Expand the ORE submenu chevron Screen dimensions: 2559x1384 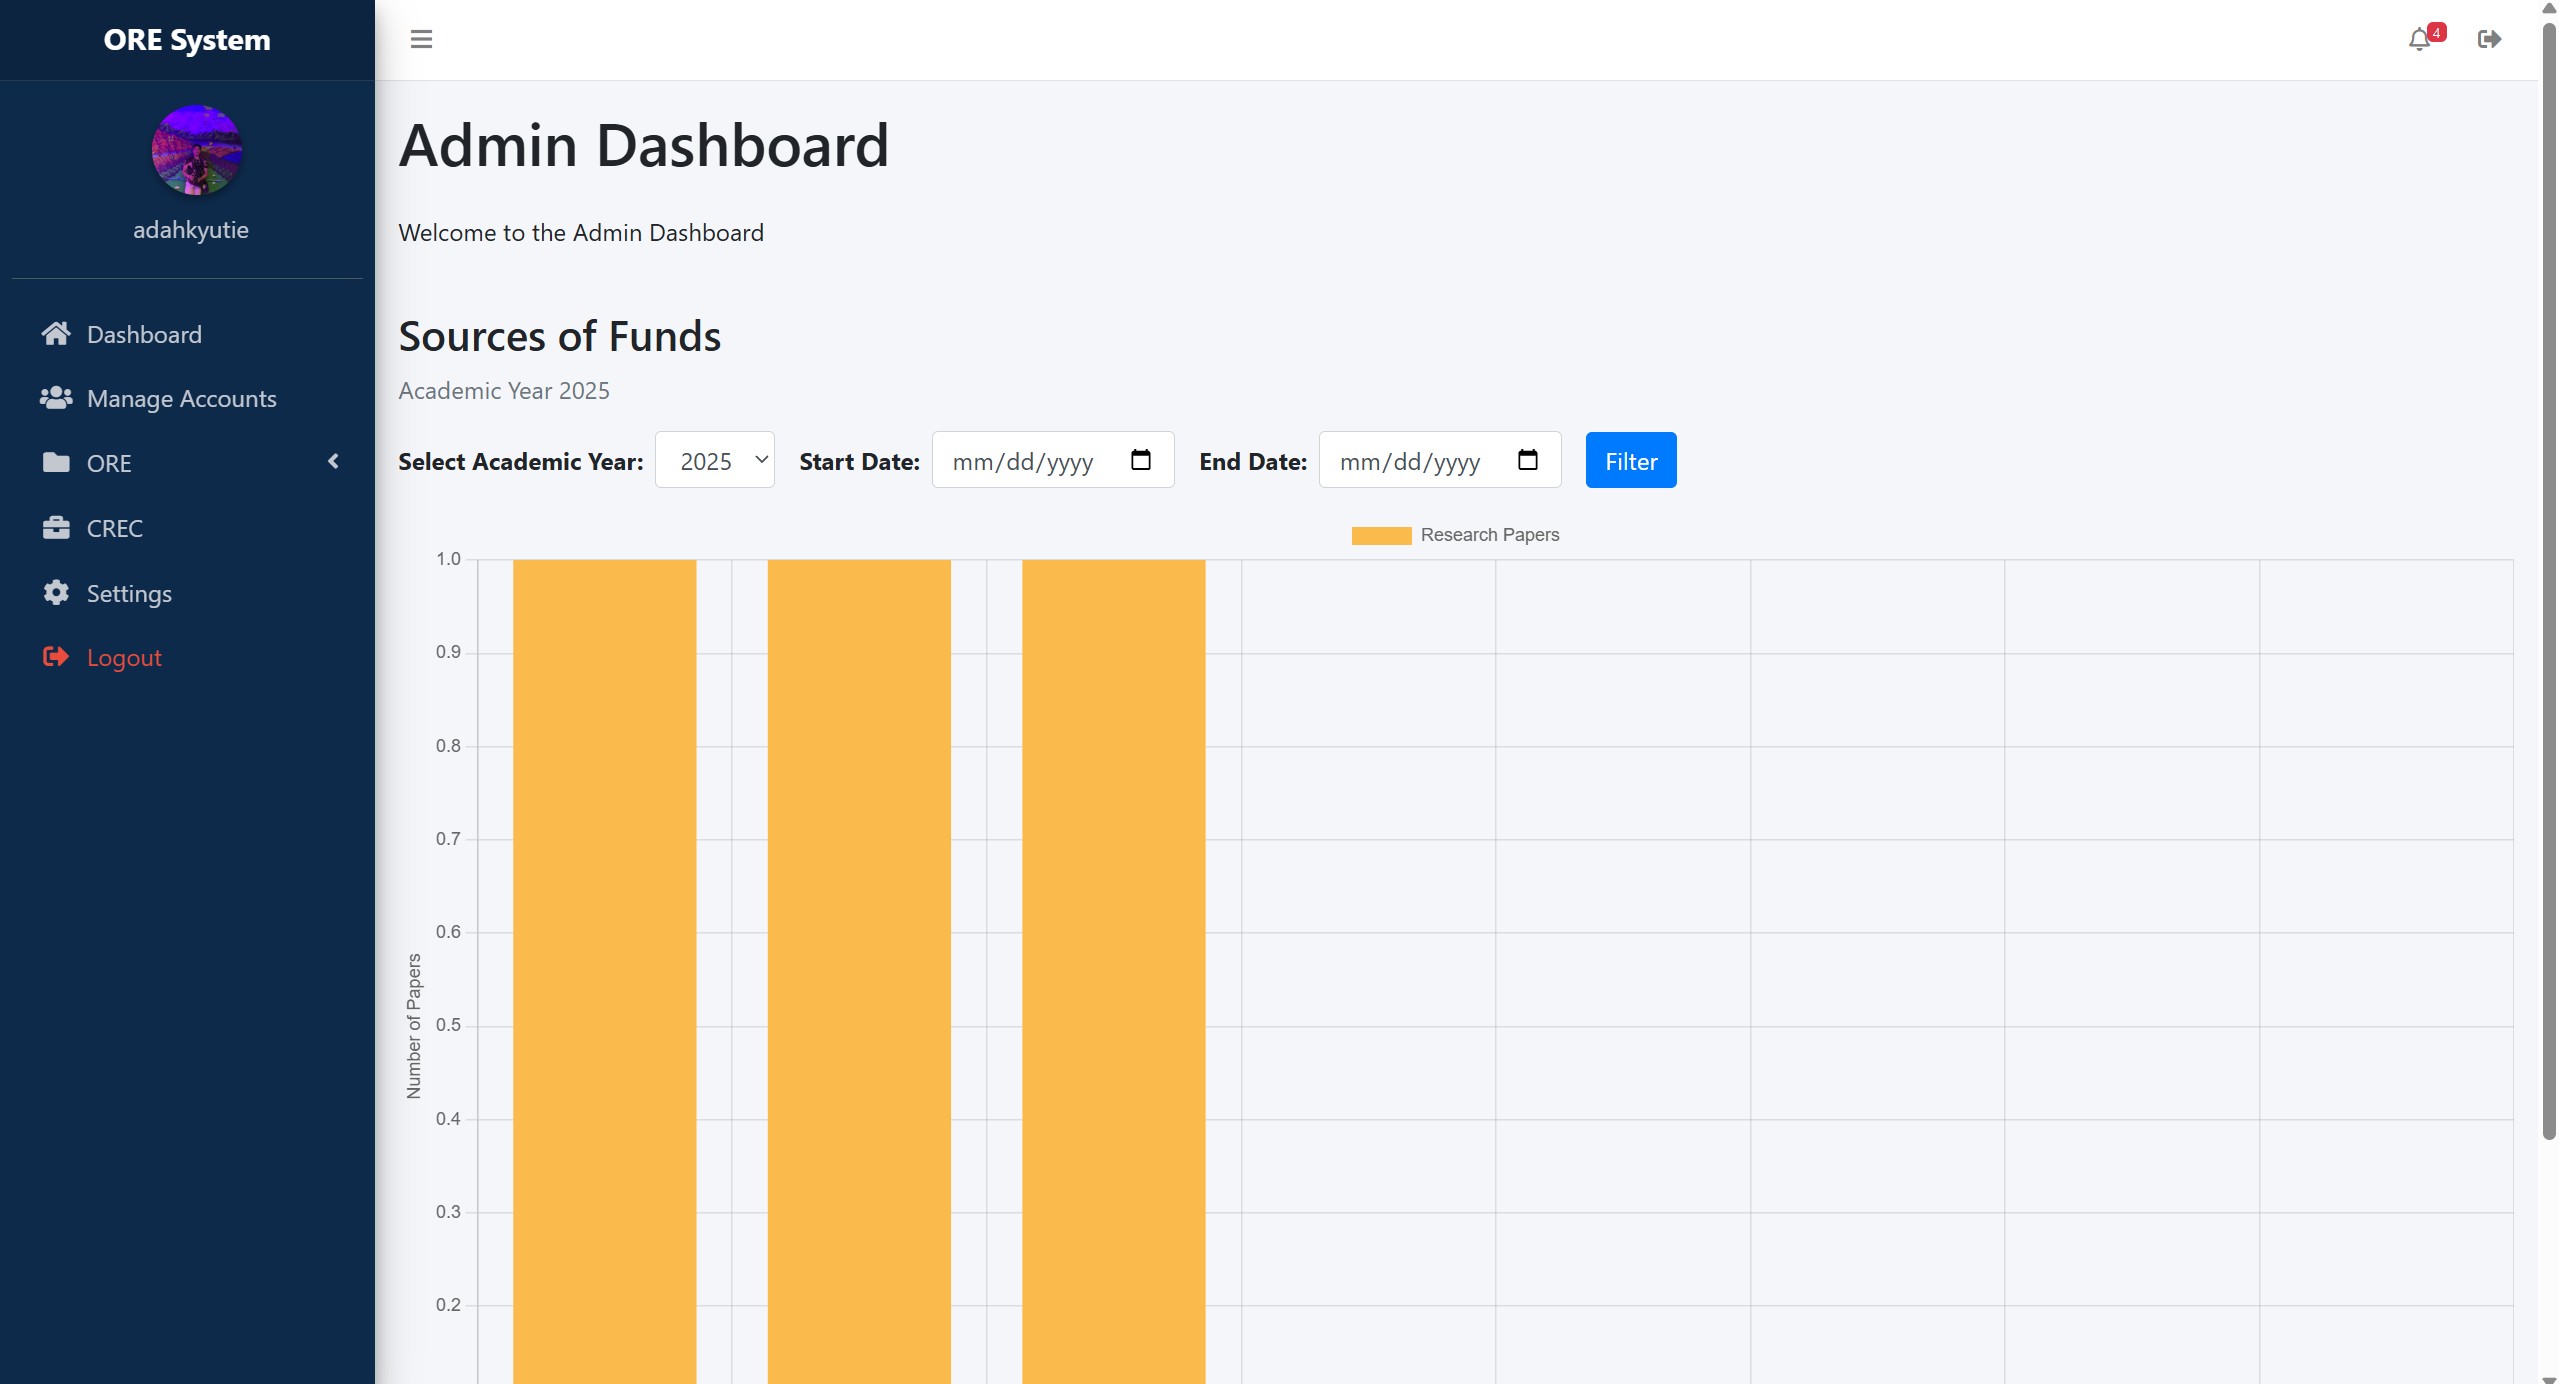[x=334, y=461]
